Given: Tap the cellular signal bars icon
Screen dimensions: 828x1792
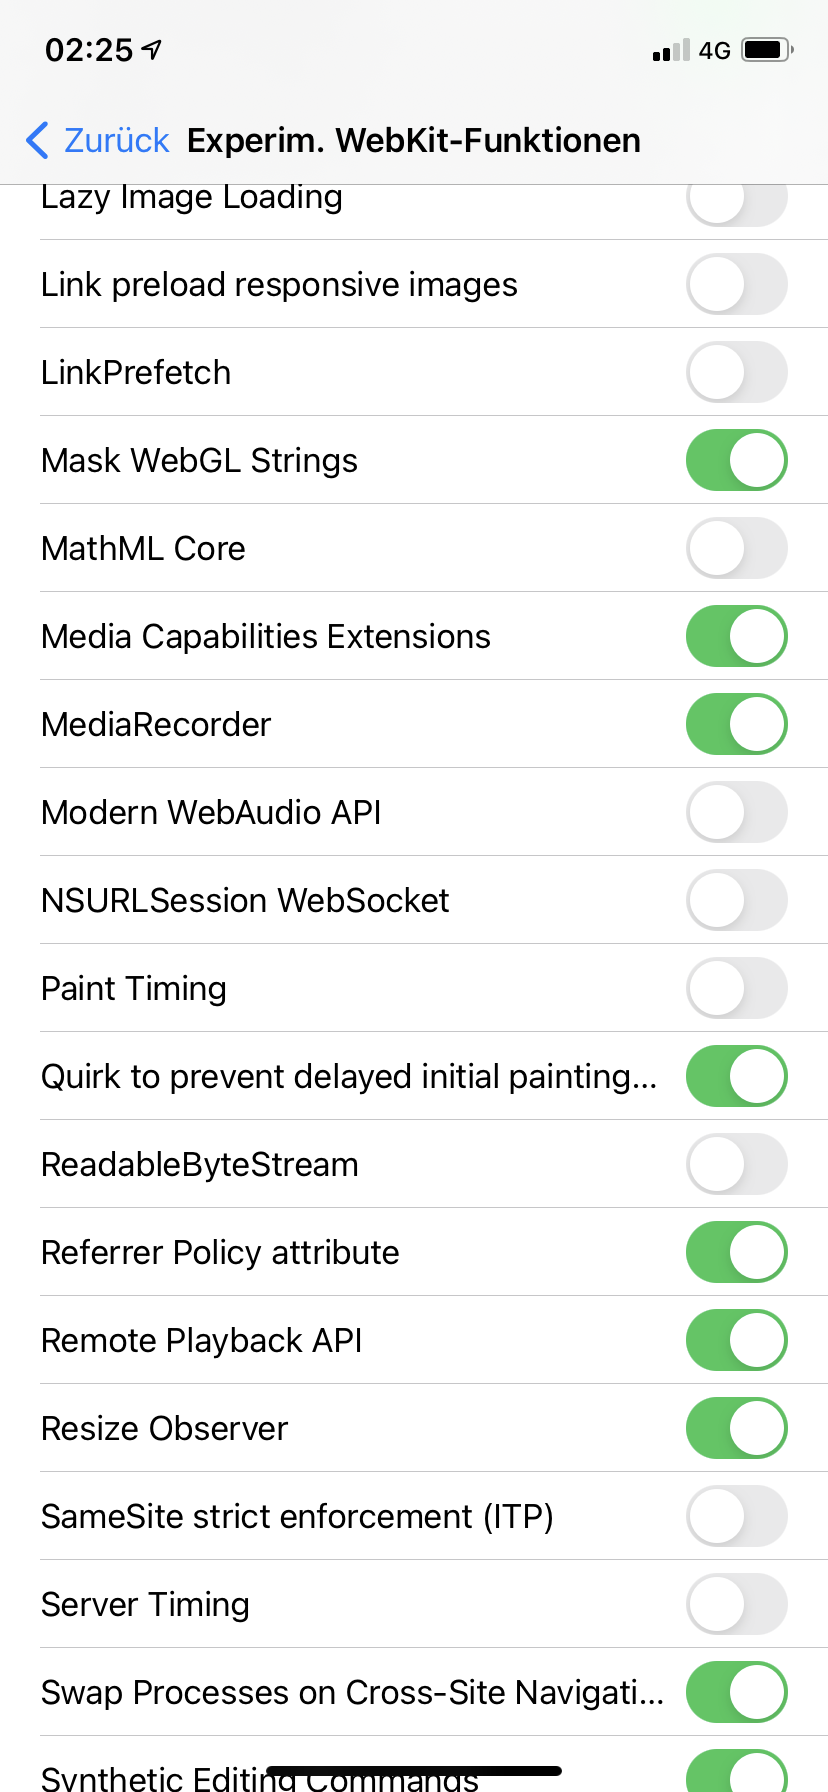Looking at the screenshot, I should pos(671,50).
